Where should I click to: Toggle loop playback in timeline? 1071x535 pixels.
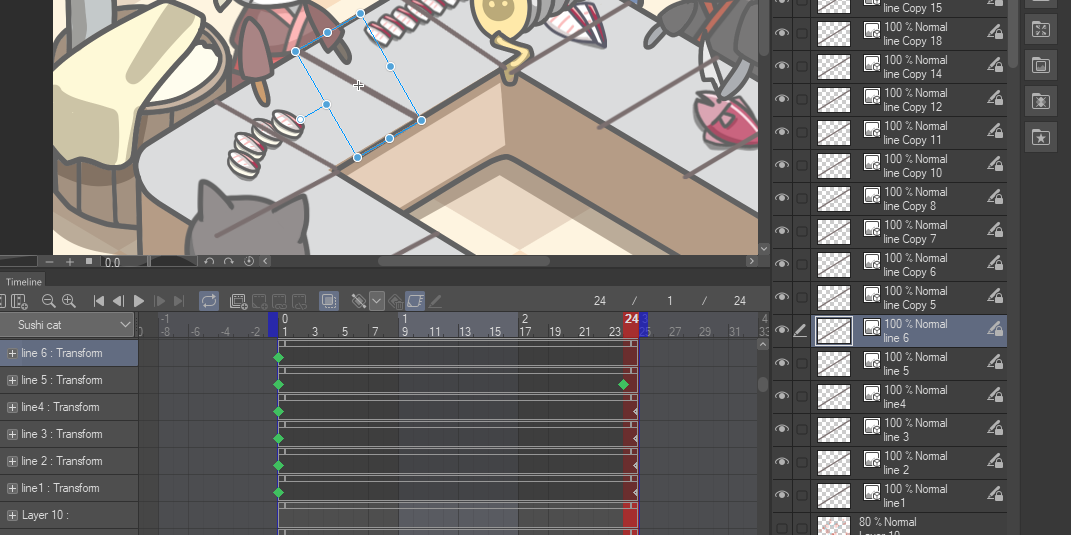tap(209, 301)
